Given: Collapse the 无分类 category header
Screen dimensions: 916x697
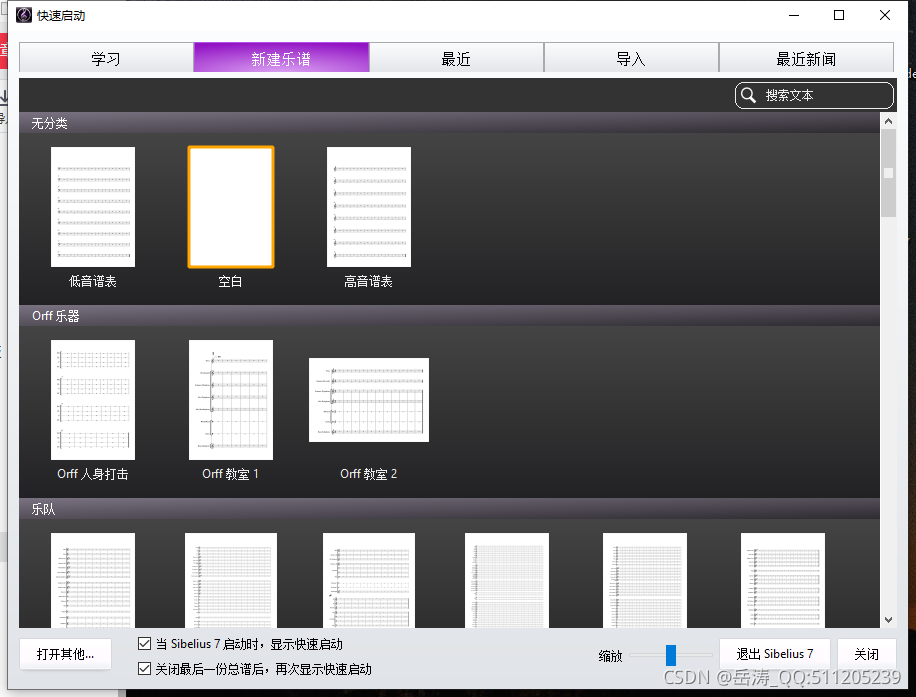Looking at the screenshot, I should tap(449, 123).
